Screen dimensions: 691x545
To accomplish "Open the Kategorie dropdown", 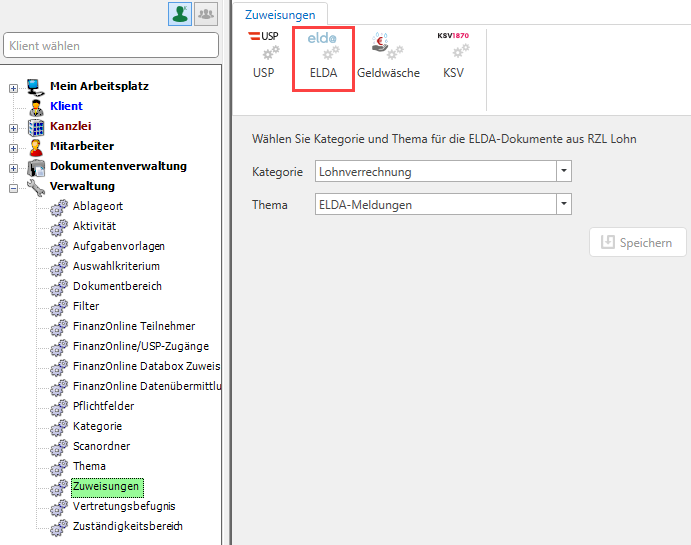I will [x=564, y=172].
